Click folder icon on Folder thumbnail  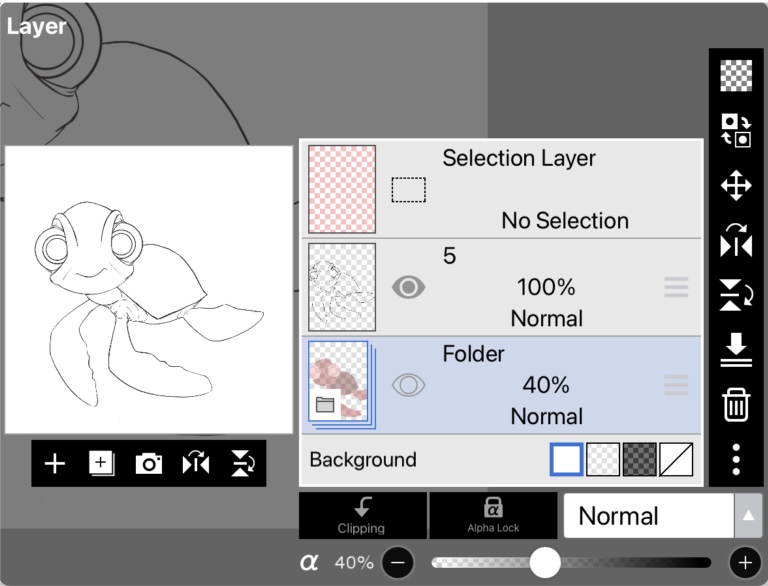coord(325,405)
